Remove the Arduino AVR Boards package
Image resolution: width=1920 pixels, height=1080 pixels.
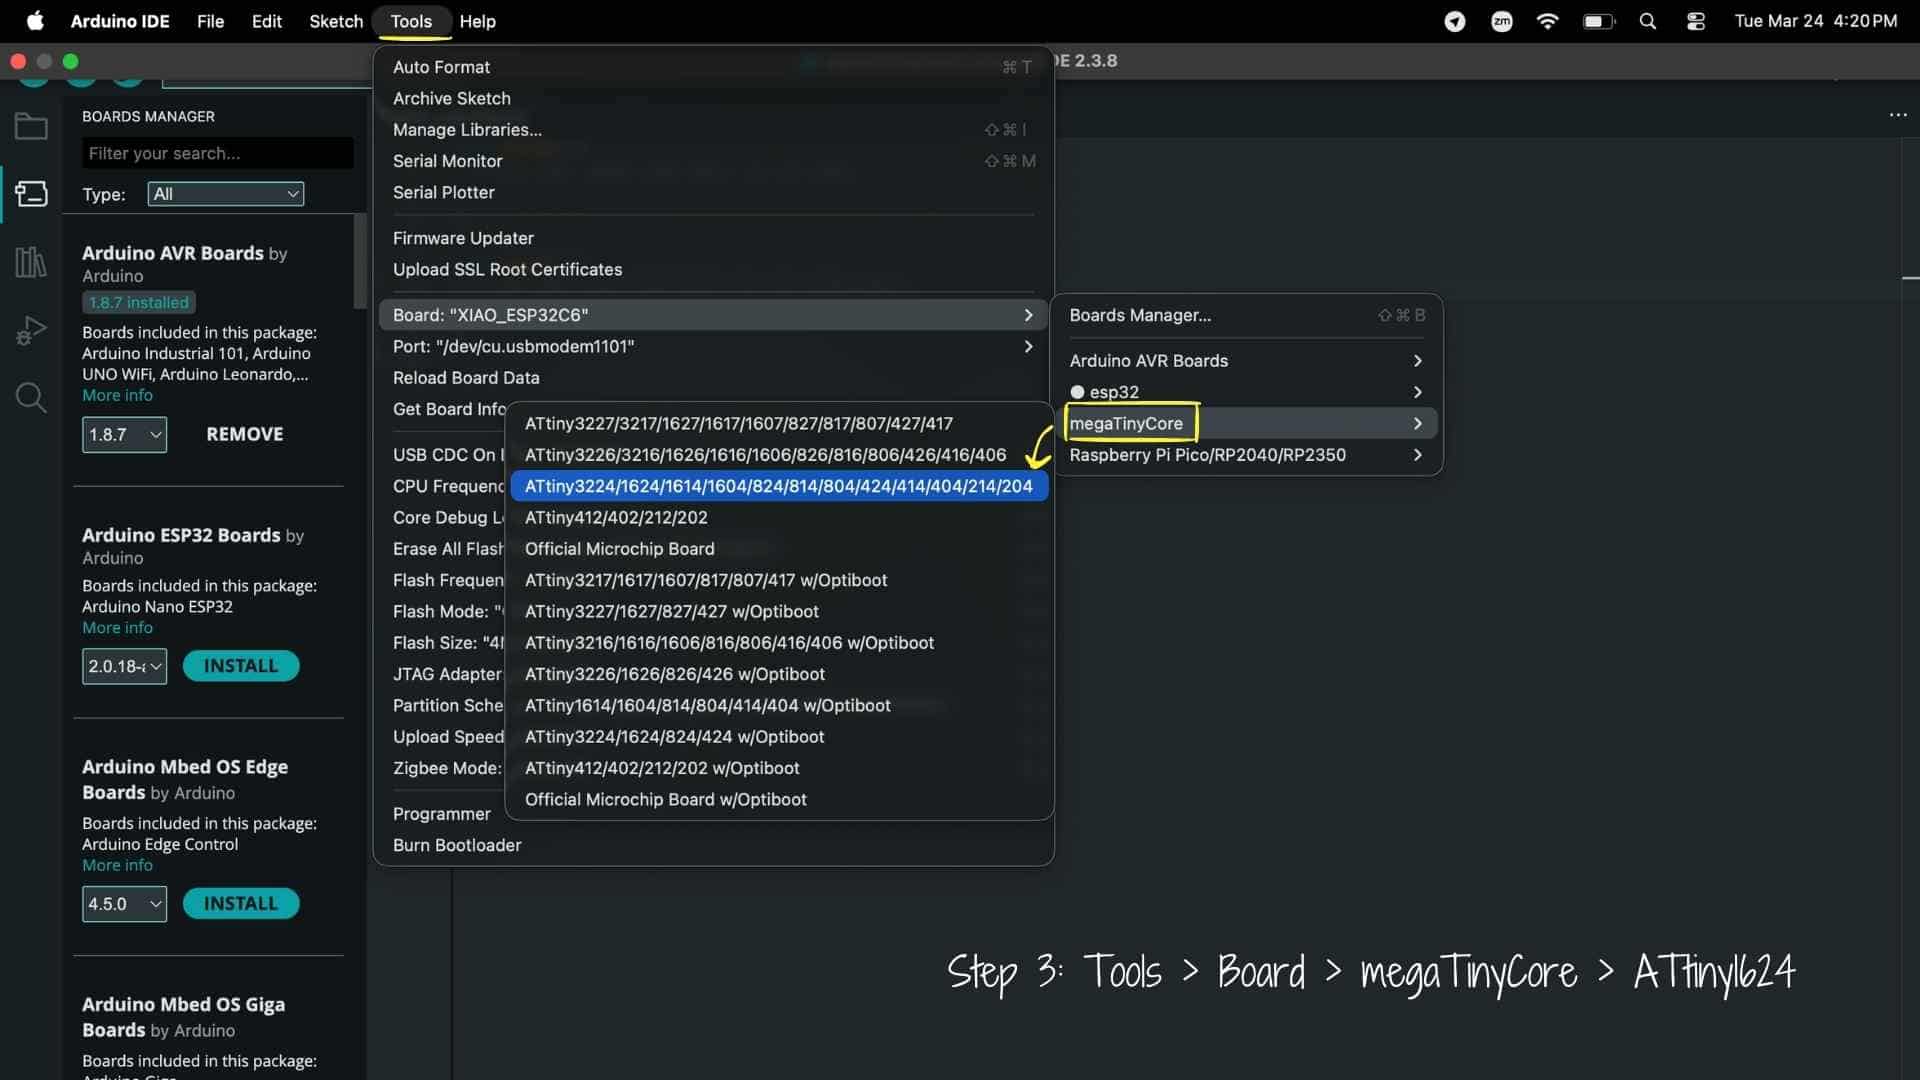click(x=244, y=435)
